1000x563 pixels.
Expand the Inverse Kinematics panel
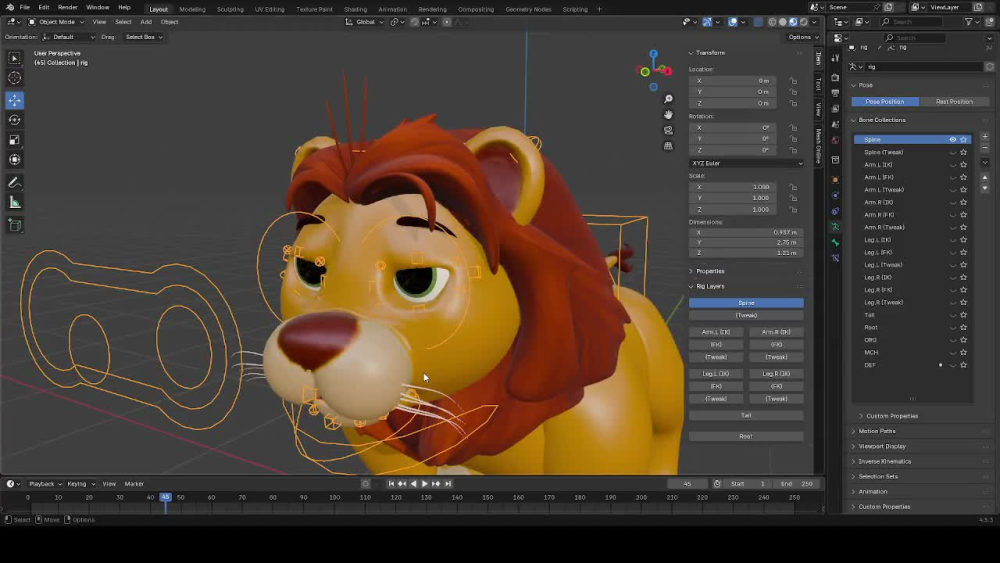pos(884,462)
